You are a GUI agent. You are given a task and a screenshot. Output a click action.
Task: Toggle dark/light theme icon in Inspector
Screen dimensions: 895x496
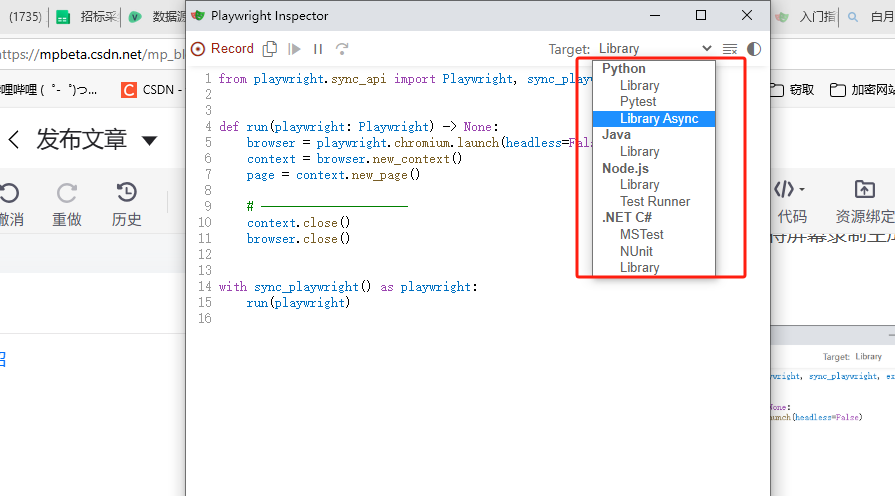754,49
